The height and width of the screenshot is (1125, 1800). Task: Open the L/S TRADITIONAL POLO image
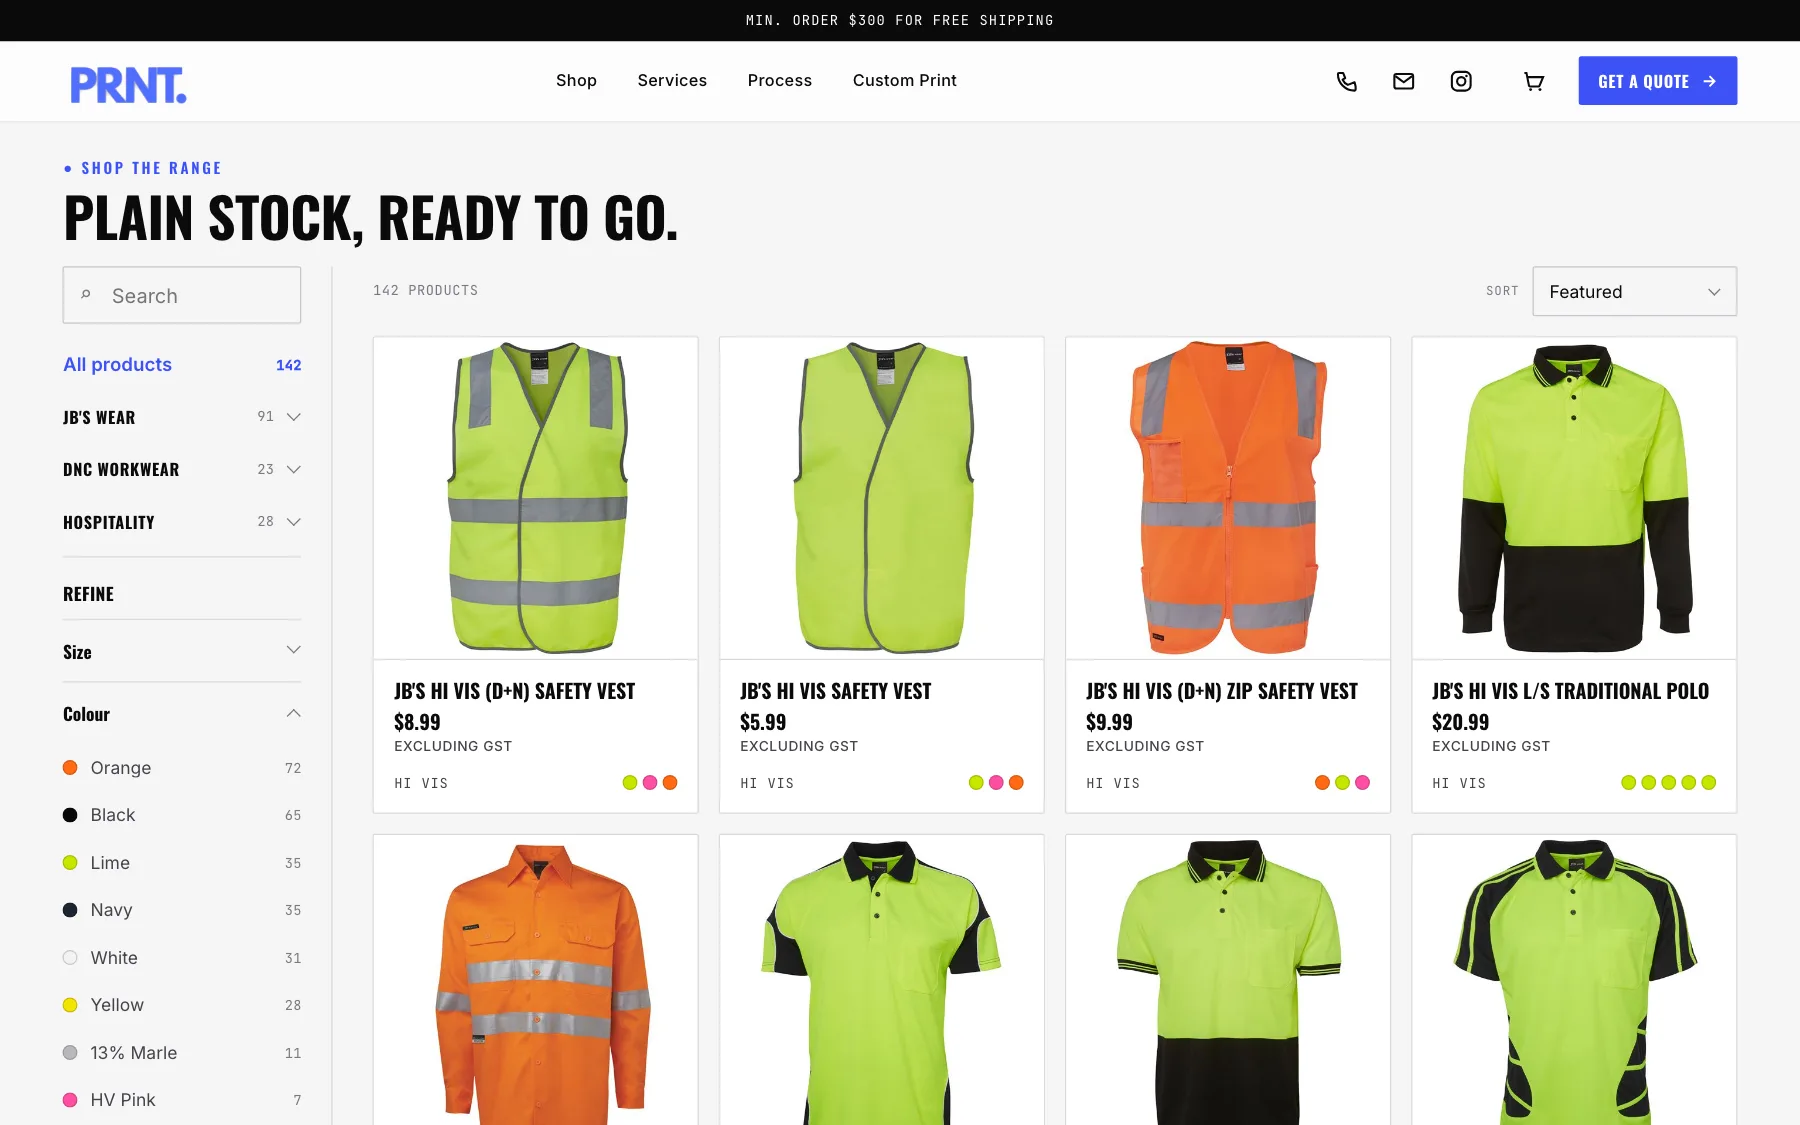pyautogui.click(x=1574, y=498)
